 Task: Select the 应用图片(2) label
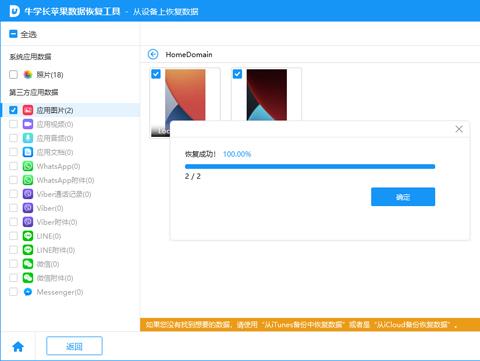click(55, 110)
